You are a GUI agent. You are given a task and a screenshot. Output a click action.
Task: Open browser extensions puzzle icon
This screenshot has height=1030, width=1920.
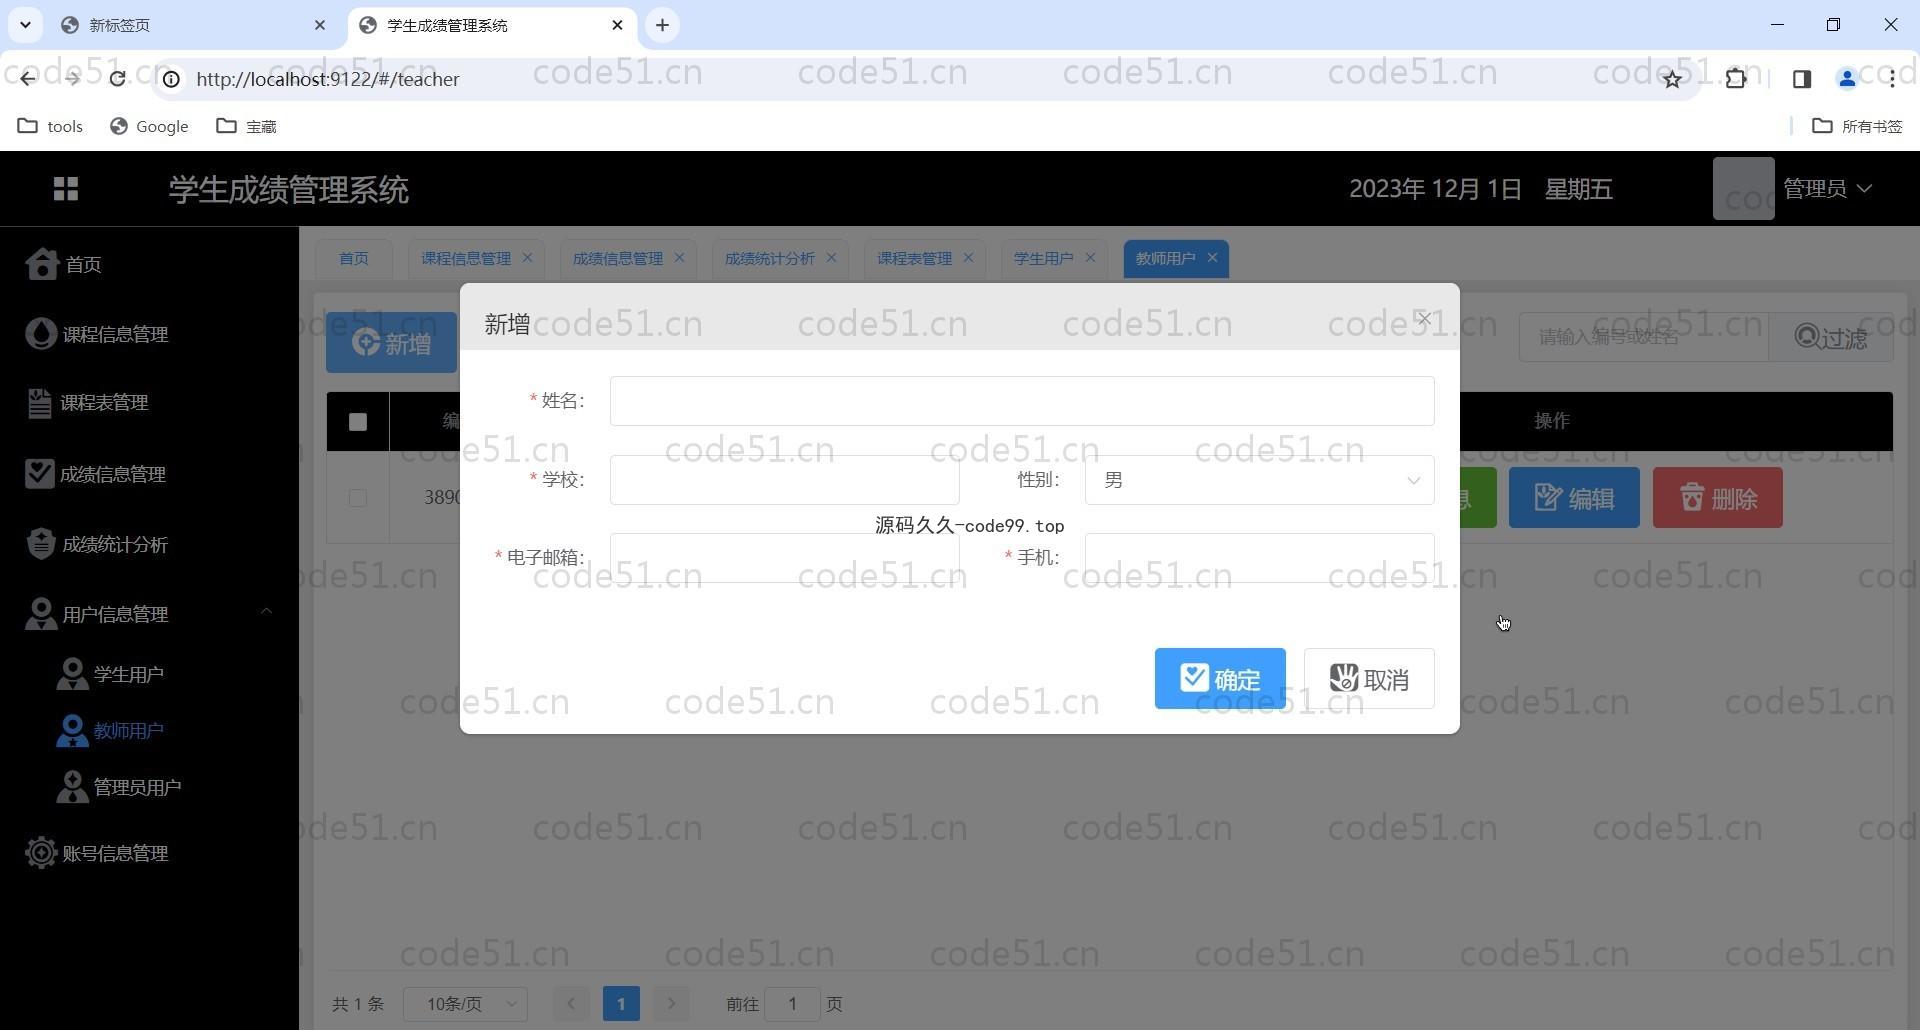[x=1736, y=79]
